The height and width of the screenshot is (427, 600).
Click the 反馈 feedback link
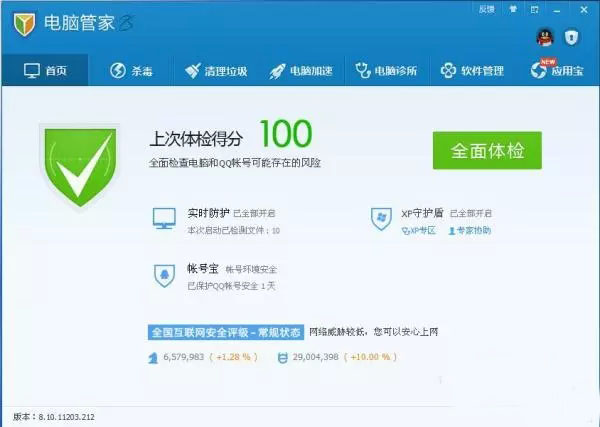487,9
